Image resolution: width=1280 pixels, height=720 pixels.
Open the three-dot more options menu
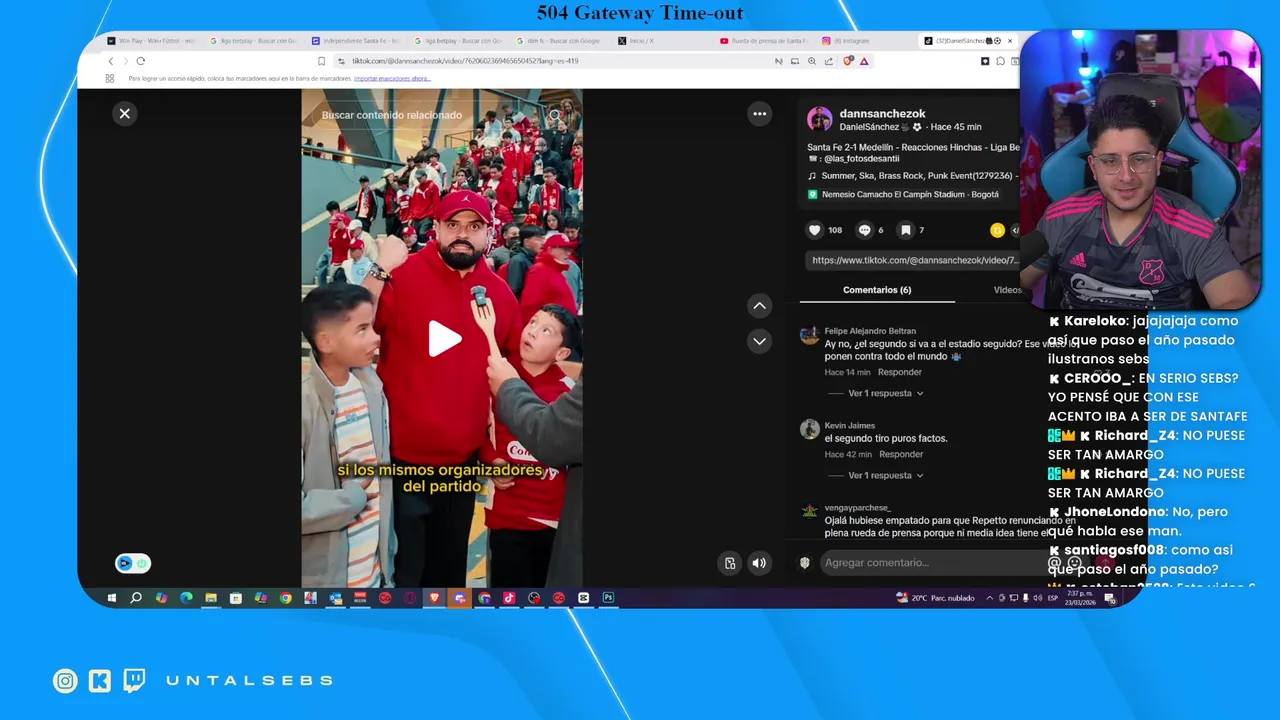tap(759, 114)
